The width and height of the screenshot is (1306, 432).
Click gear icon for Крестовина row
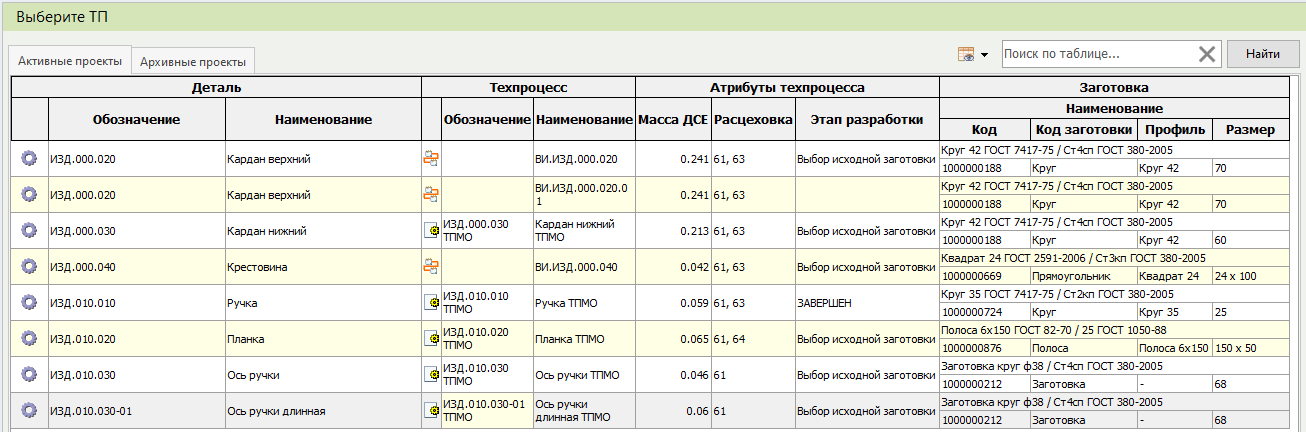point(29,266)
